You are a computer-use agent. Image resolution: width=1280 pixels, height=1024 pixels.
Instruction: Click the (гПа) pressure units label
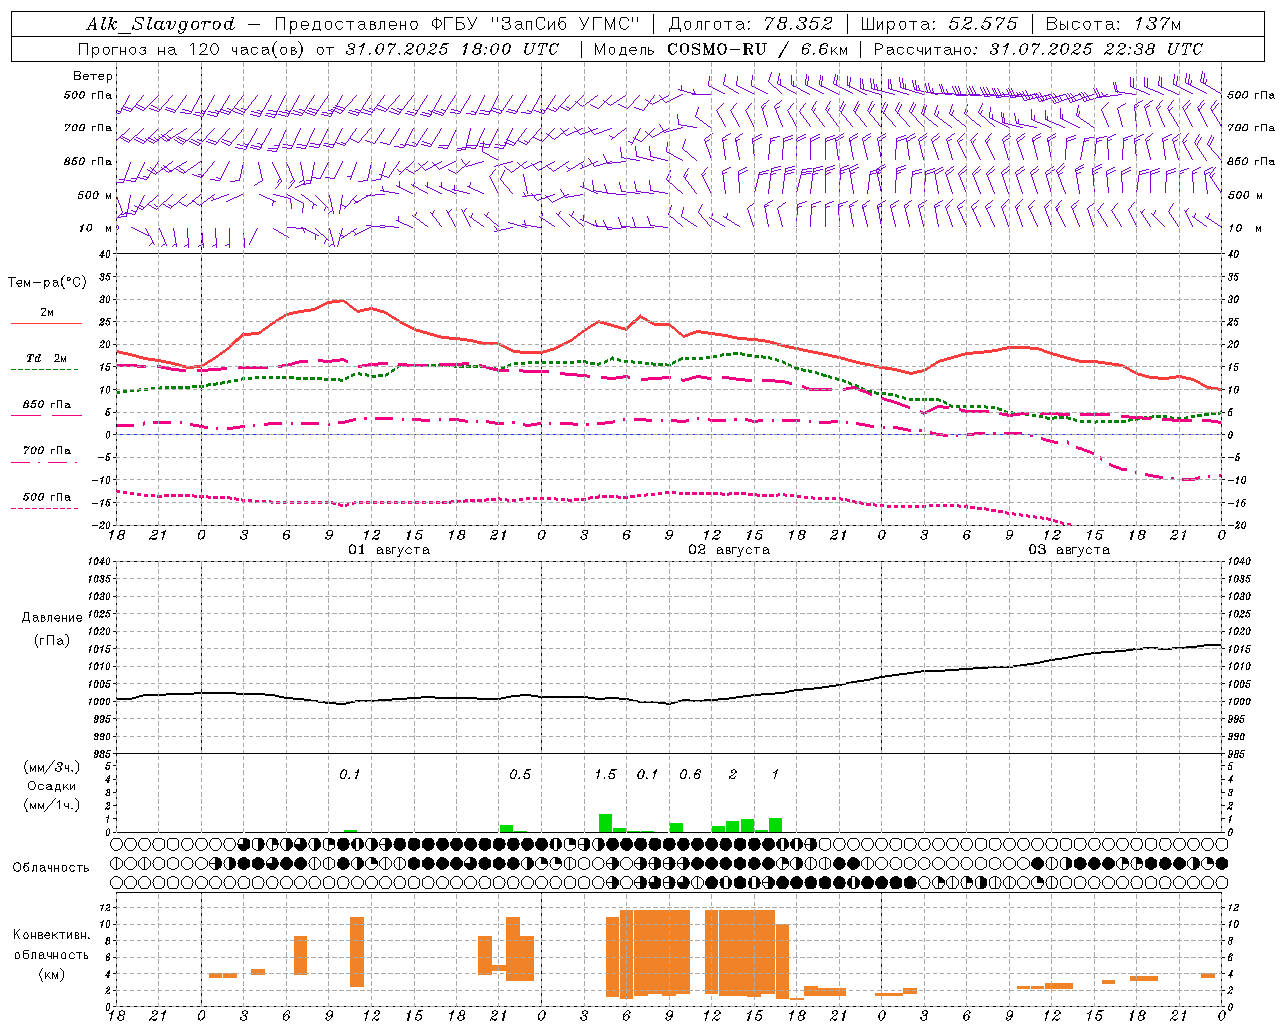[52, 640]
